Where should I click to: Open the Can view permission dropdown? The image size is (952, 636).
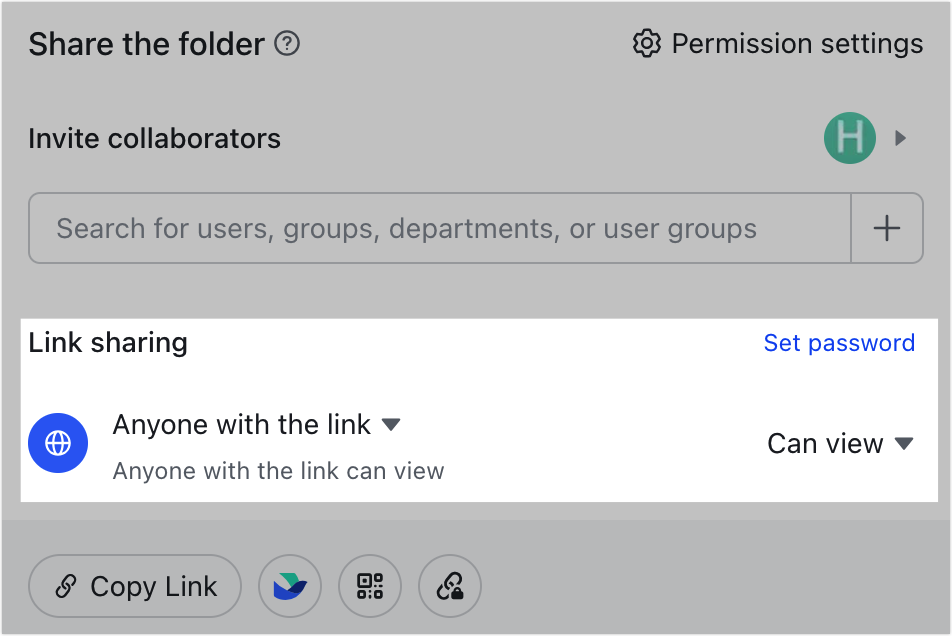click(x=840, y=444)
